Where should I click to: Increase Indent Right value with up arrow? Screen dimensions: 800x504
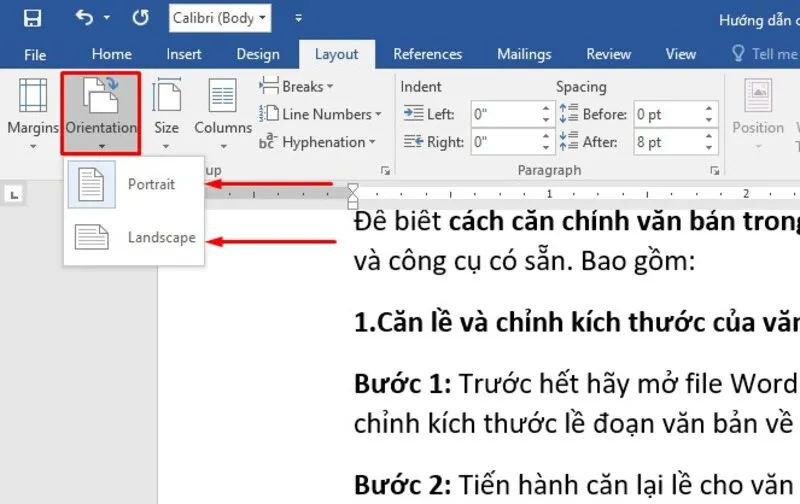(546, 136)
